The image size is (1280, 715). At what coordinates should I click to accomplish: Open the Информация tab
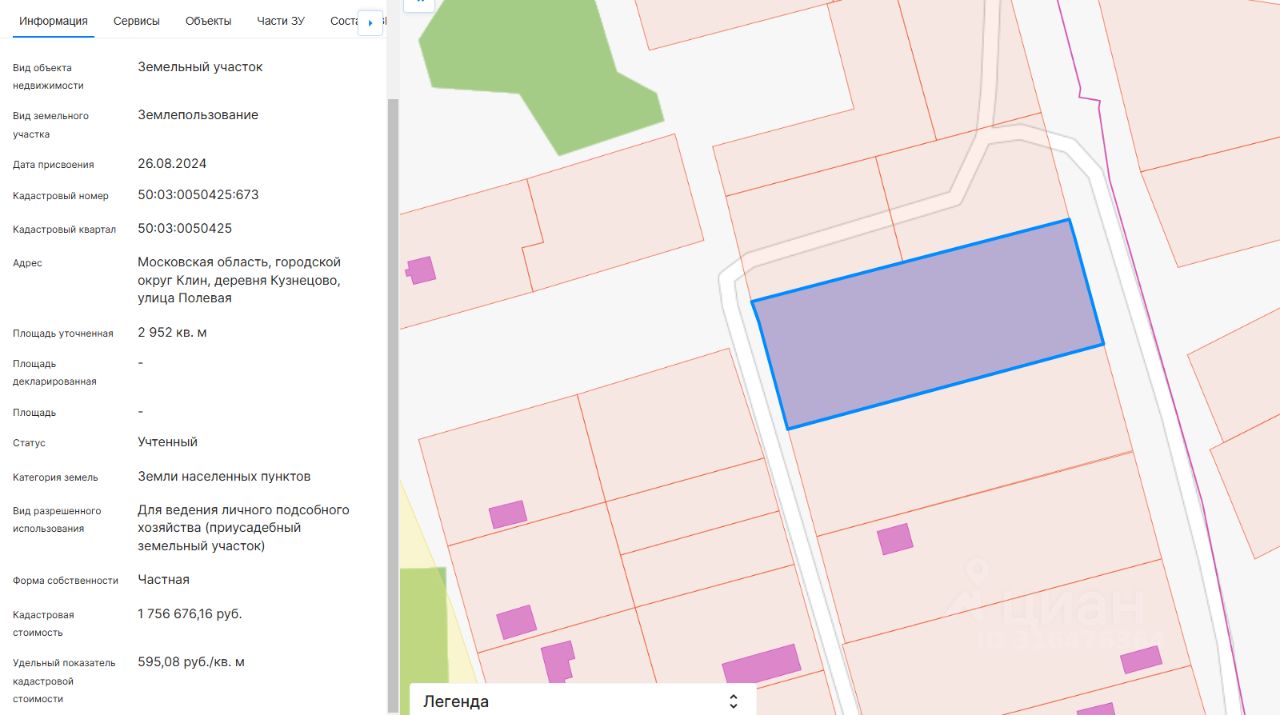(53, 21)
